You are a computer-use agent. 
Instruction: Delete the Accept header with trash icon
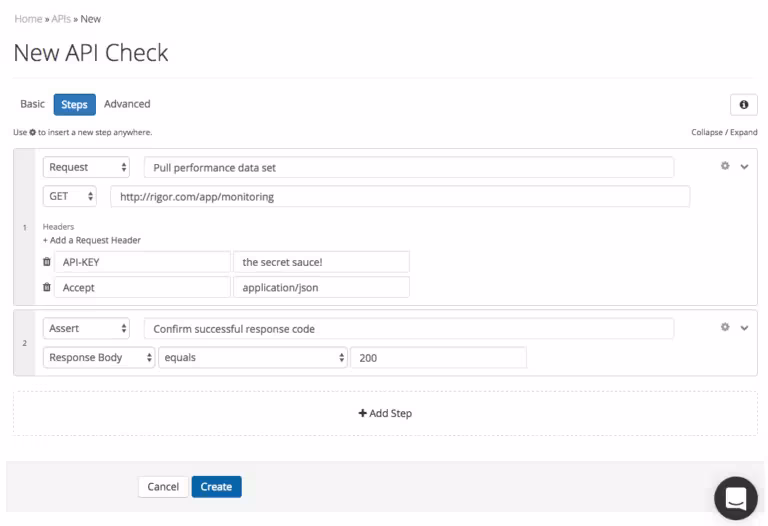[x=47, y=287]
